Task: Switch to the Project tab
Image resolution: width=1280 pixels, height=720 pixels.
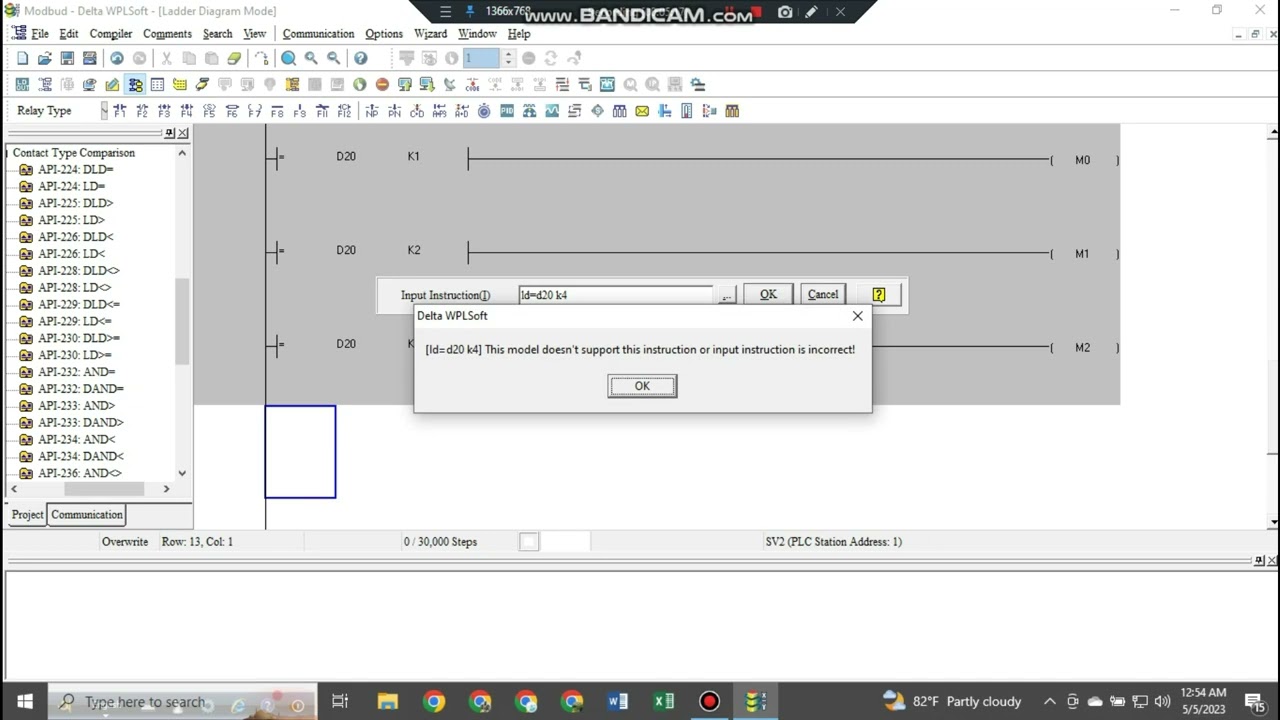Action: click(27, 515)
